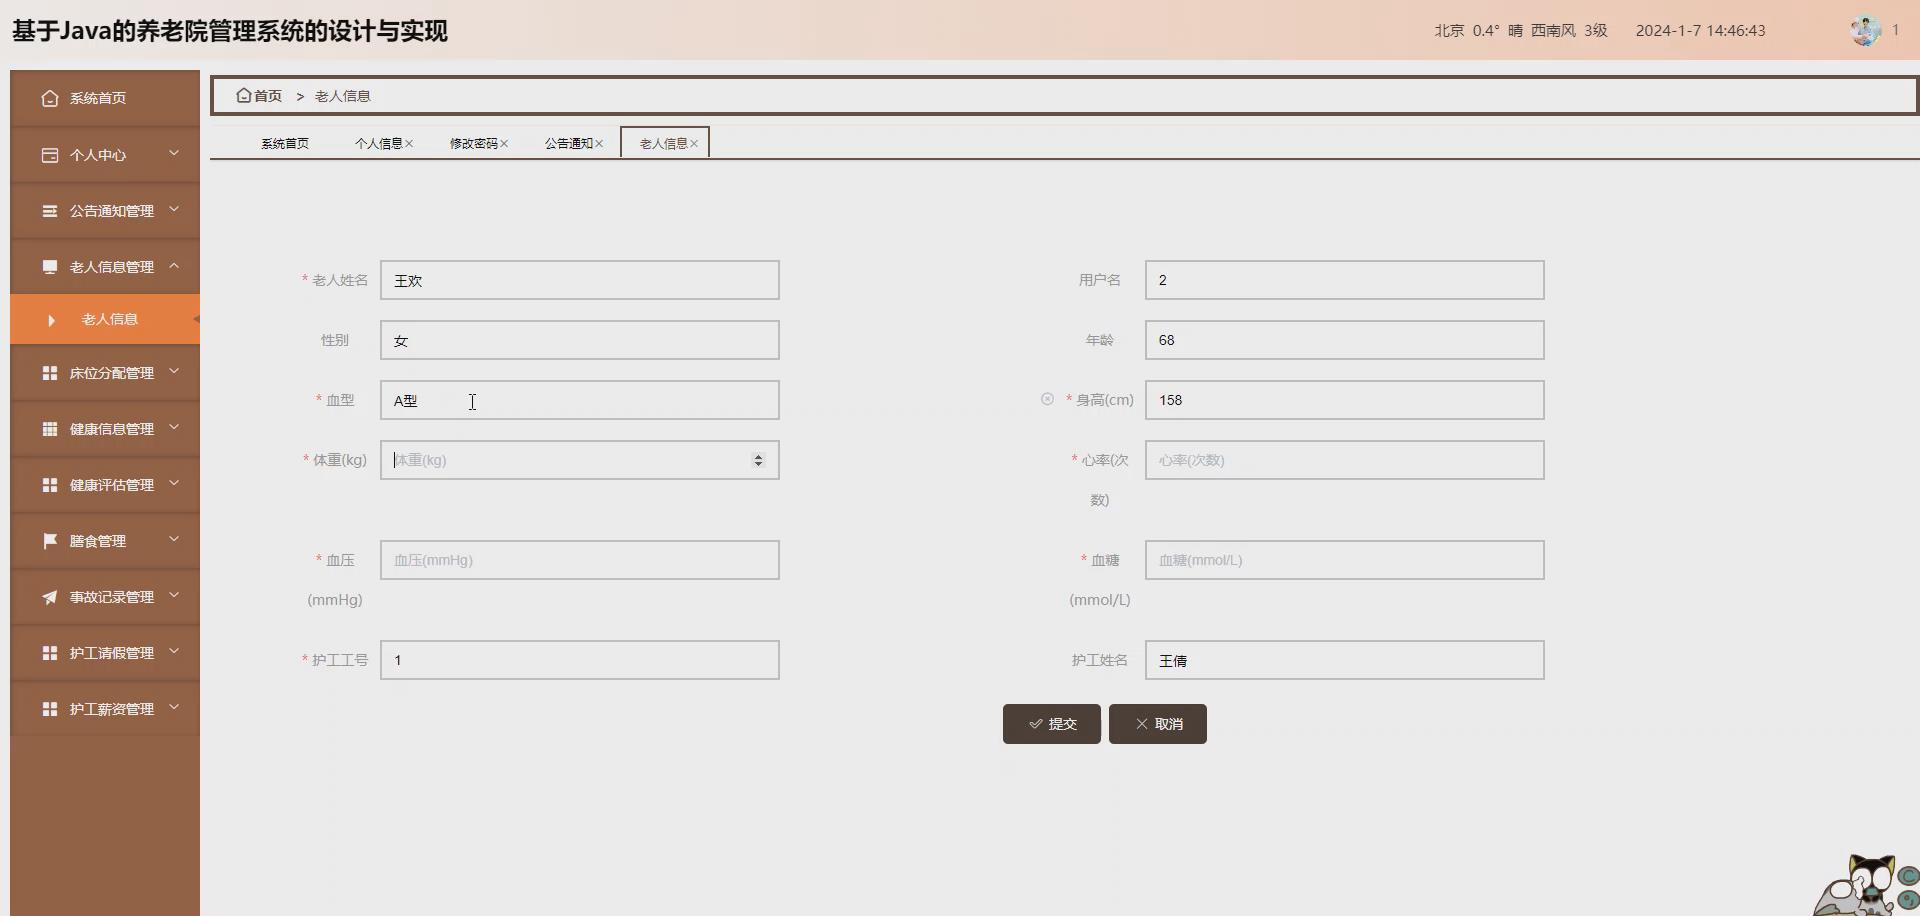
Task: Click the 健康评估管理 grid icon
Action: pos(50,485)
